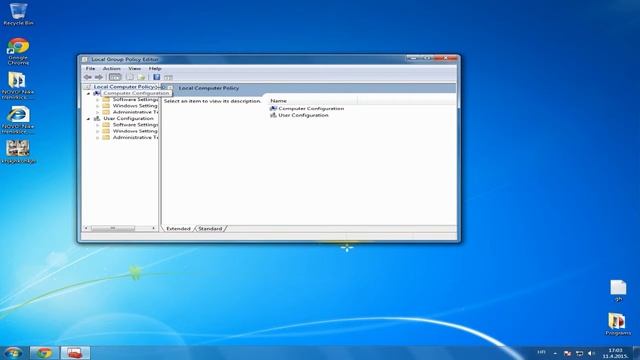Click the Action Center flag tray icon
Screen dimensions: 640x360
(x=567, y=353)
